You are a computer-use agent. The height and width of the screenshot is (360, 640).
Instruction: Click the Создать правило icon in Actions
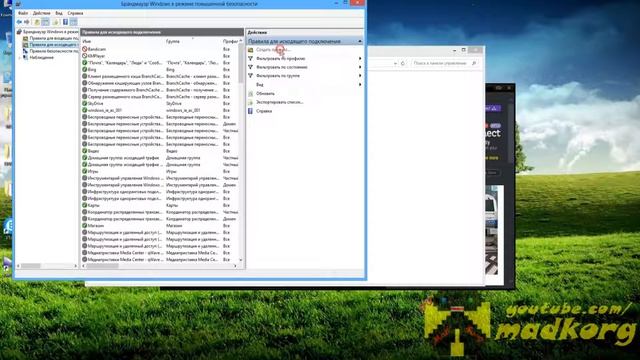(251, 50)
